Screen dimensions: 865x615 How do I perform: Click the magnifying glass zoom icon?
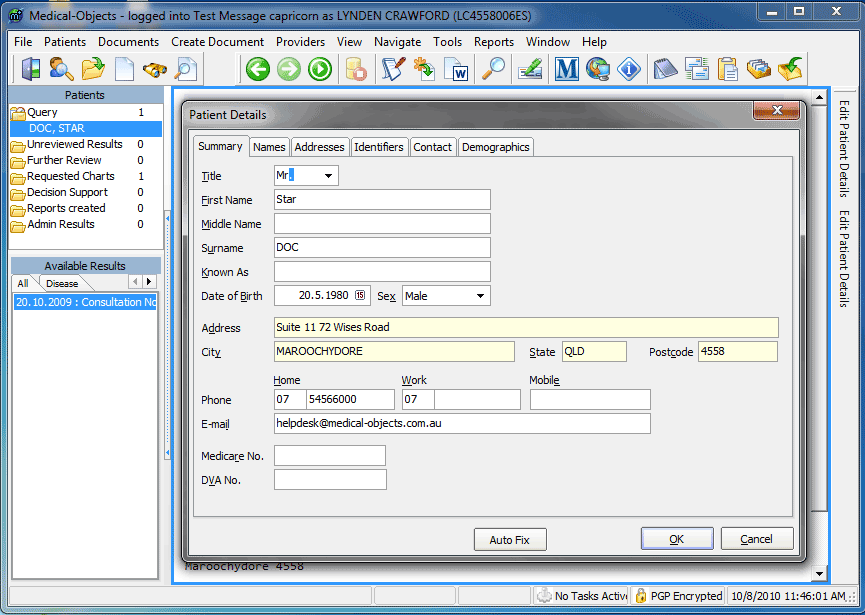click(x=494, y=69)
